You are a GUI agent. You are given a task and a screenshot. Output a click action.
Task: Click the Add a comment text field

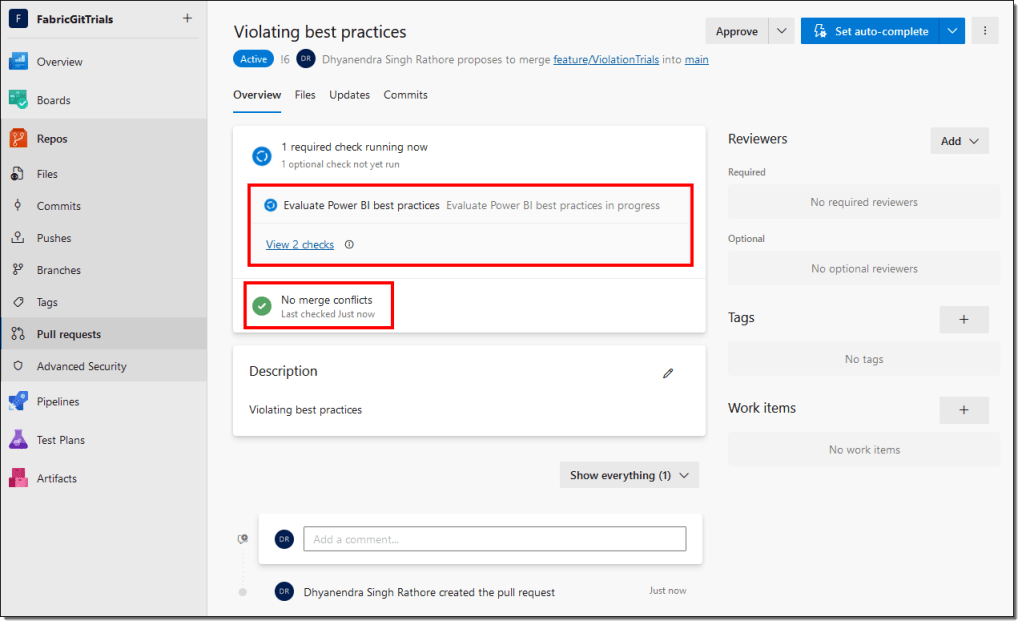tap(494, 539)
